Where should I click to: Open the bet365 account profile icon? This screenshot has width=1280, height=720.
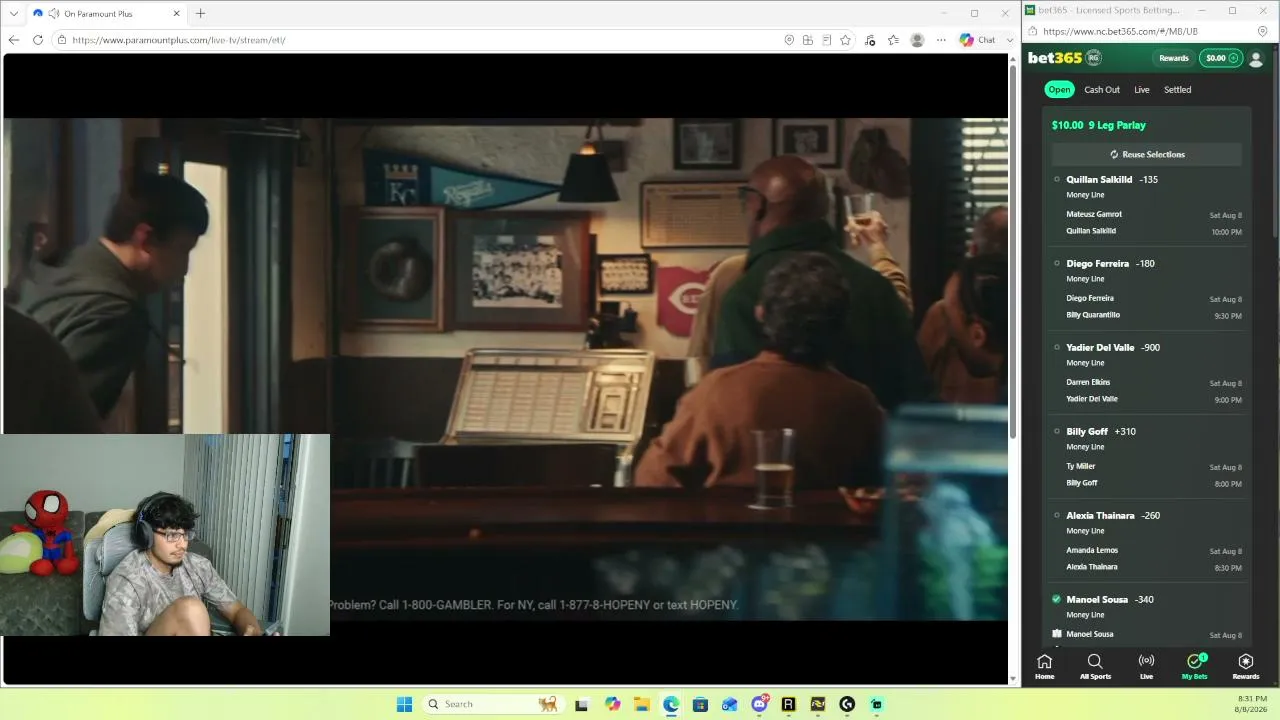1257,59
